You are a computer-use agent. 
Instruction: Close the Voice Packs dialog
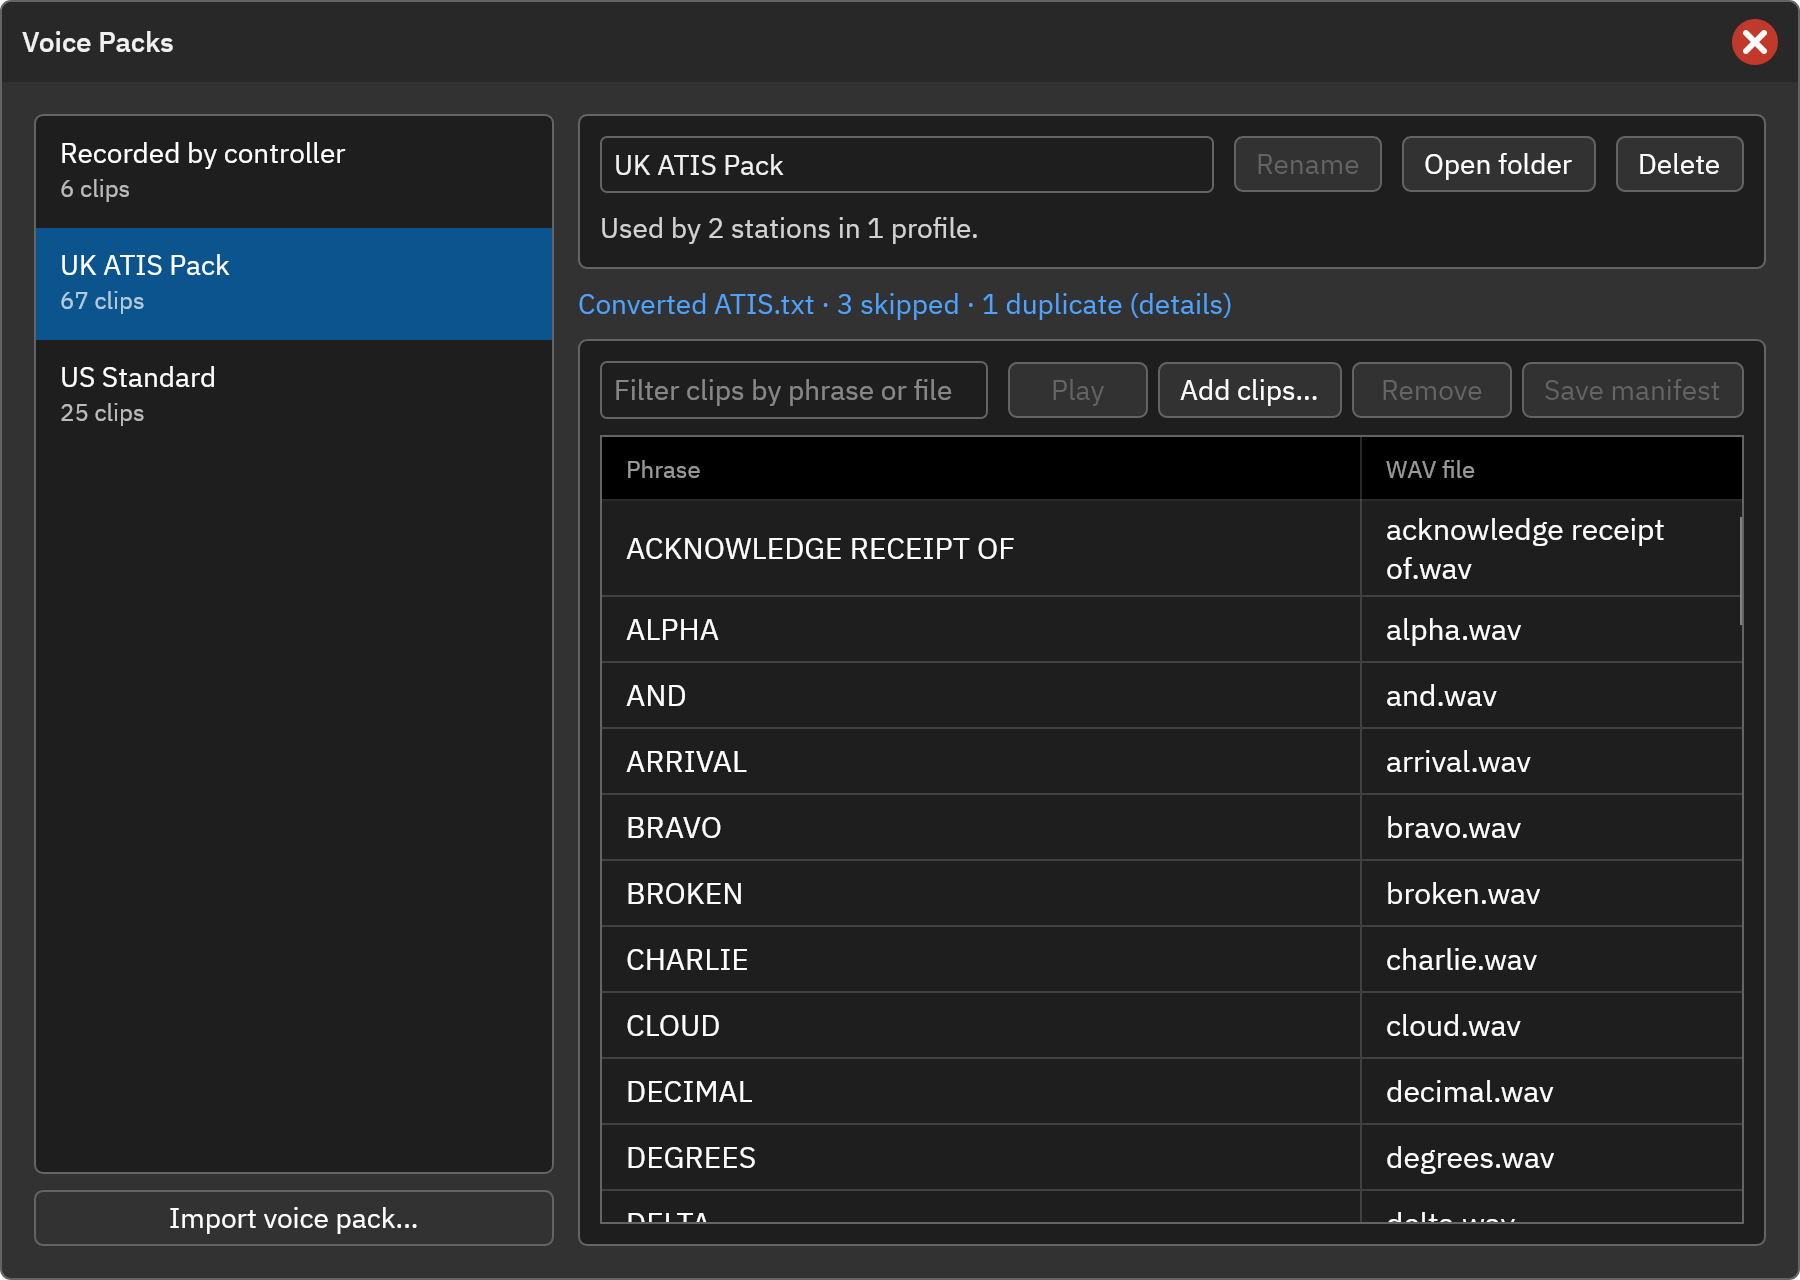(x=1754, y=42)
